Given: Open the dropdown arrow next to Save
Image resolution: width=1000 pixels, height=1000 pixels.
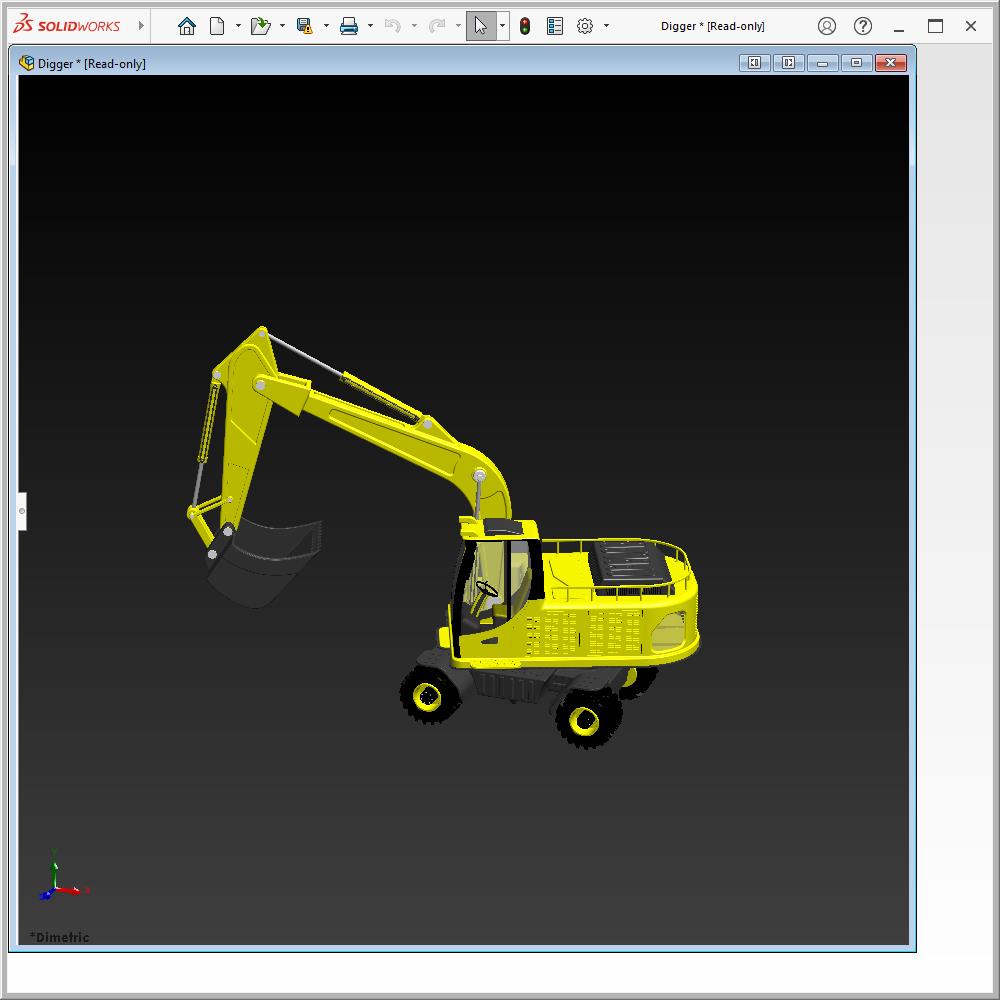Looking at the screenshot, I should (326, 26).
